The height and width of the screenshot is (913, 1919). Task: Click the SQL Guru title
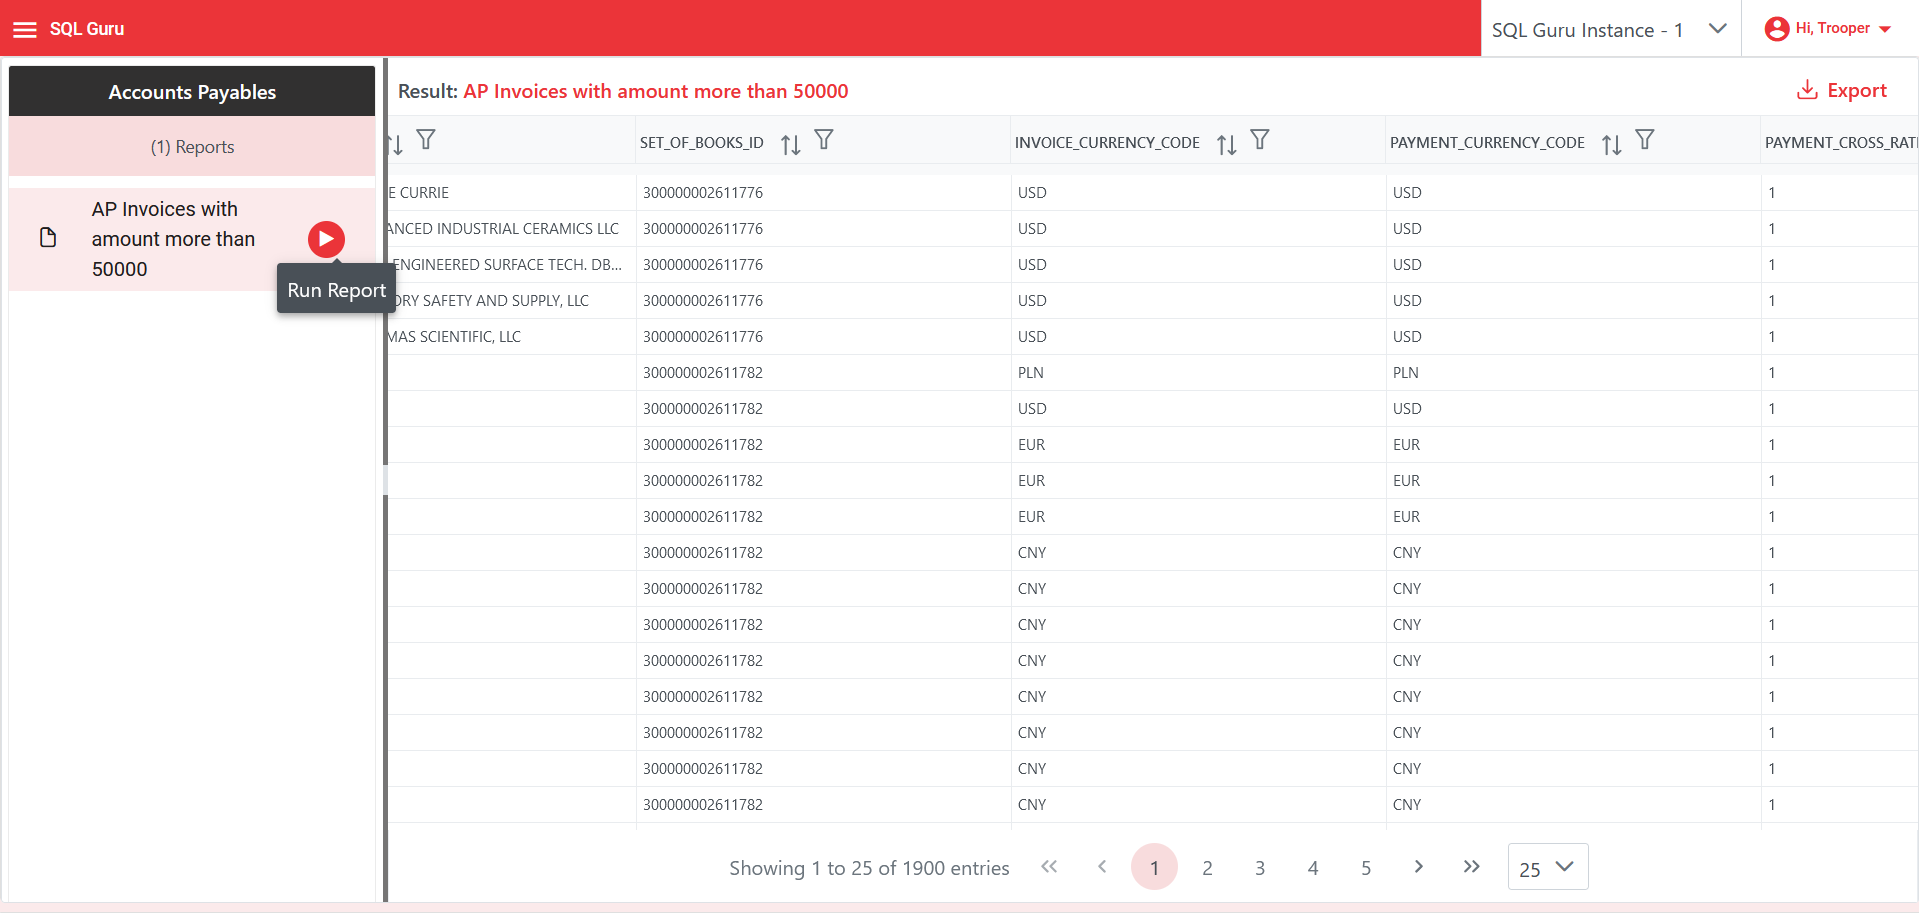[87, 29]
